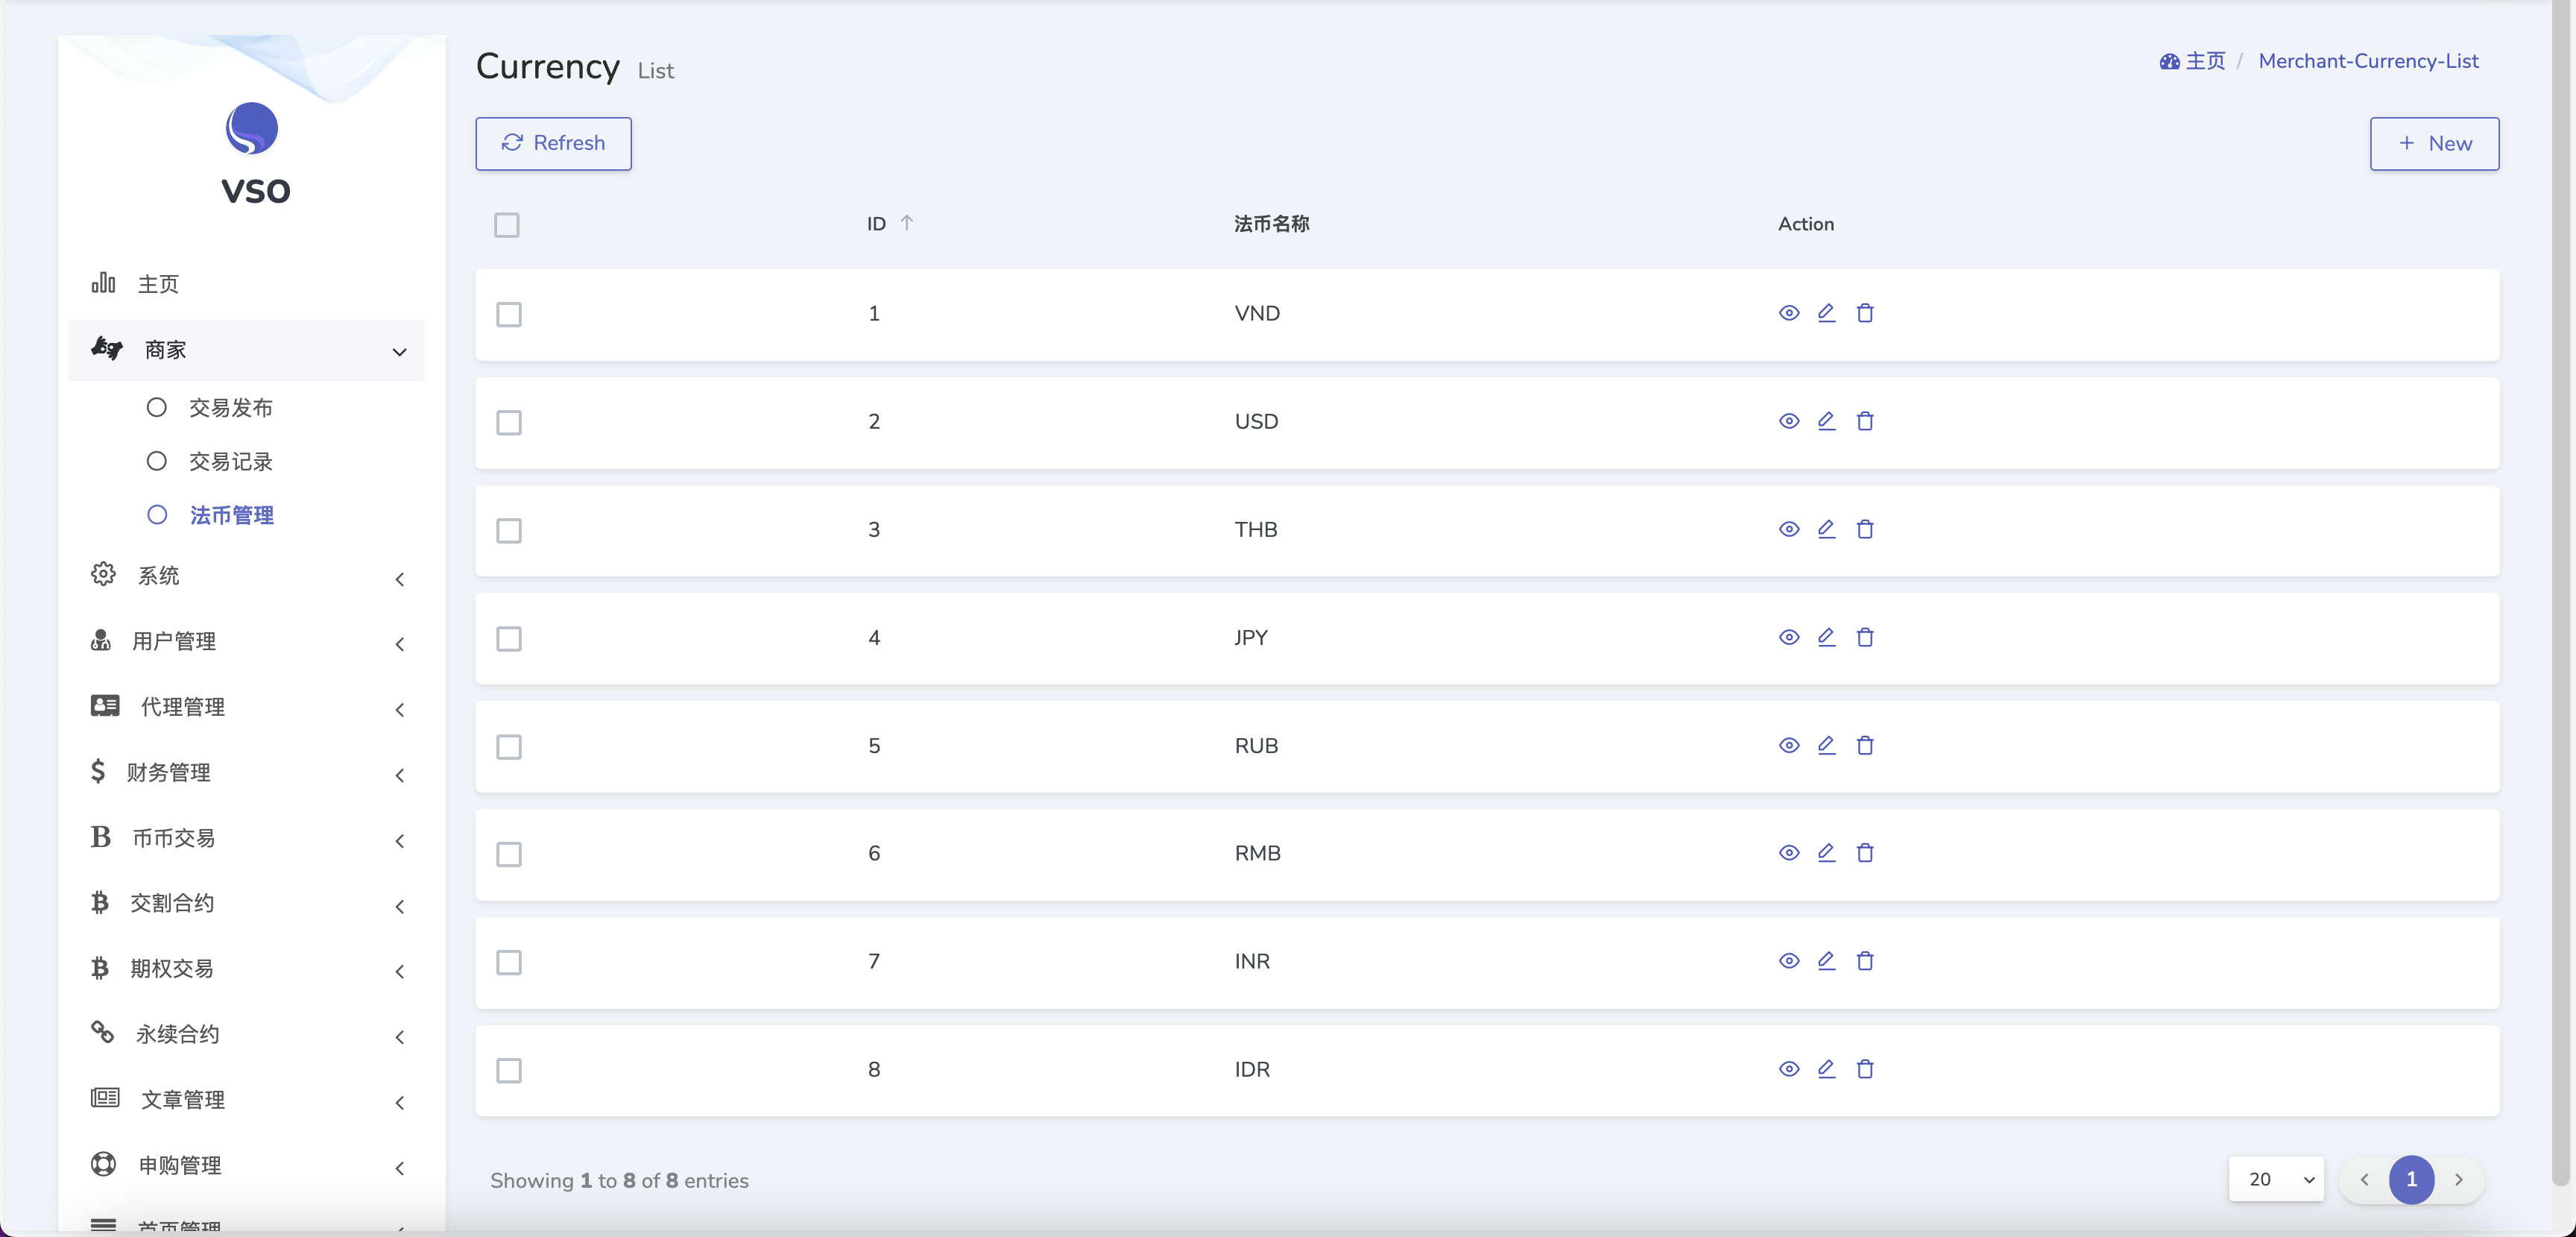Select the checkbox for JPY row
The image size is (2576, 1237).
pyautogui.click(x=509, y=638)
